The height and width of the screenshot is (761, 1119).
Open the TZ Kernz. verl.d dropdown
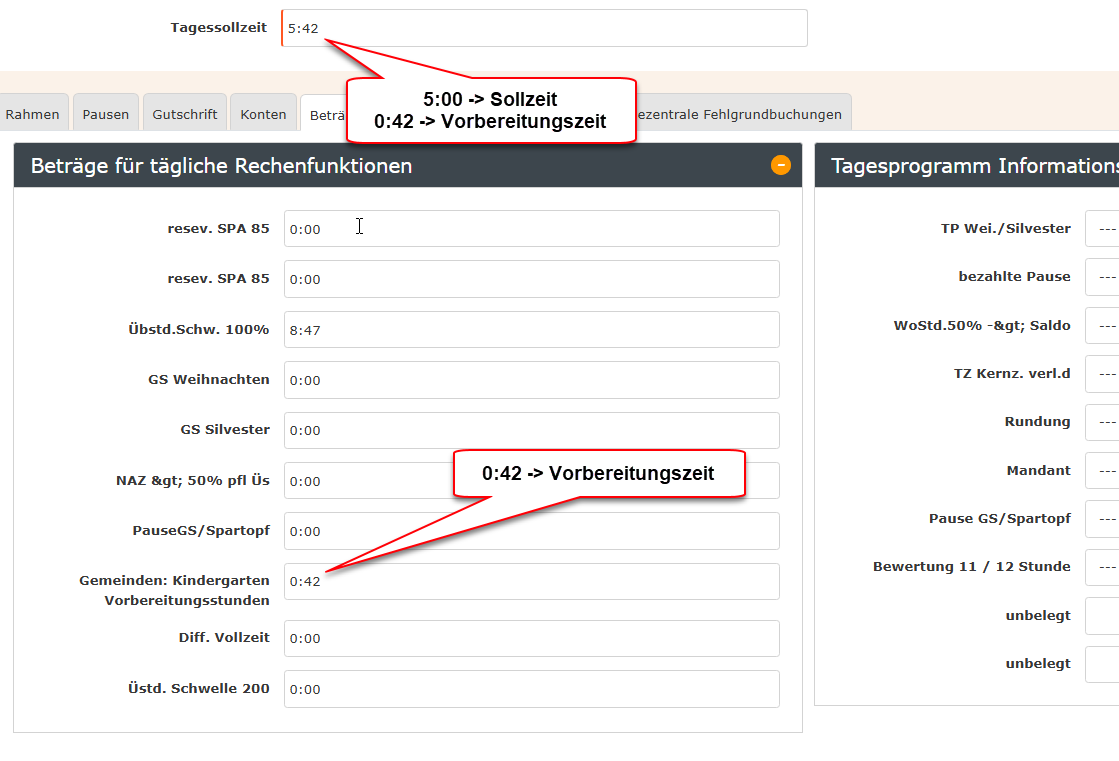click(x=1102, y=374)
